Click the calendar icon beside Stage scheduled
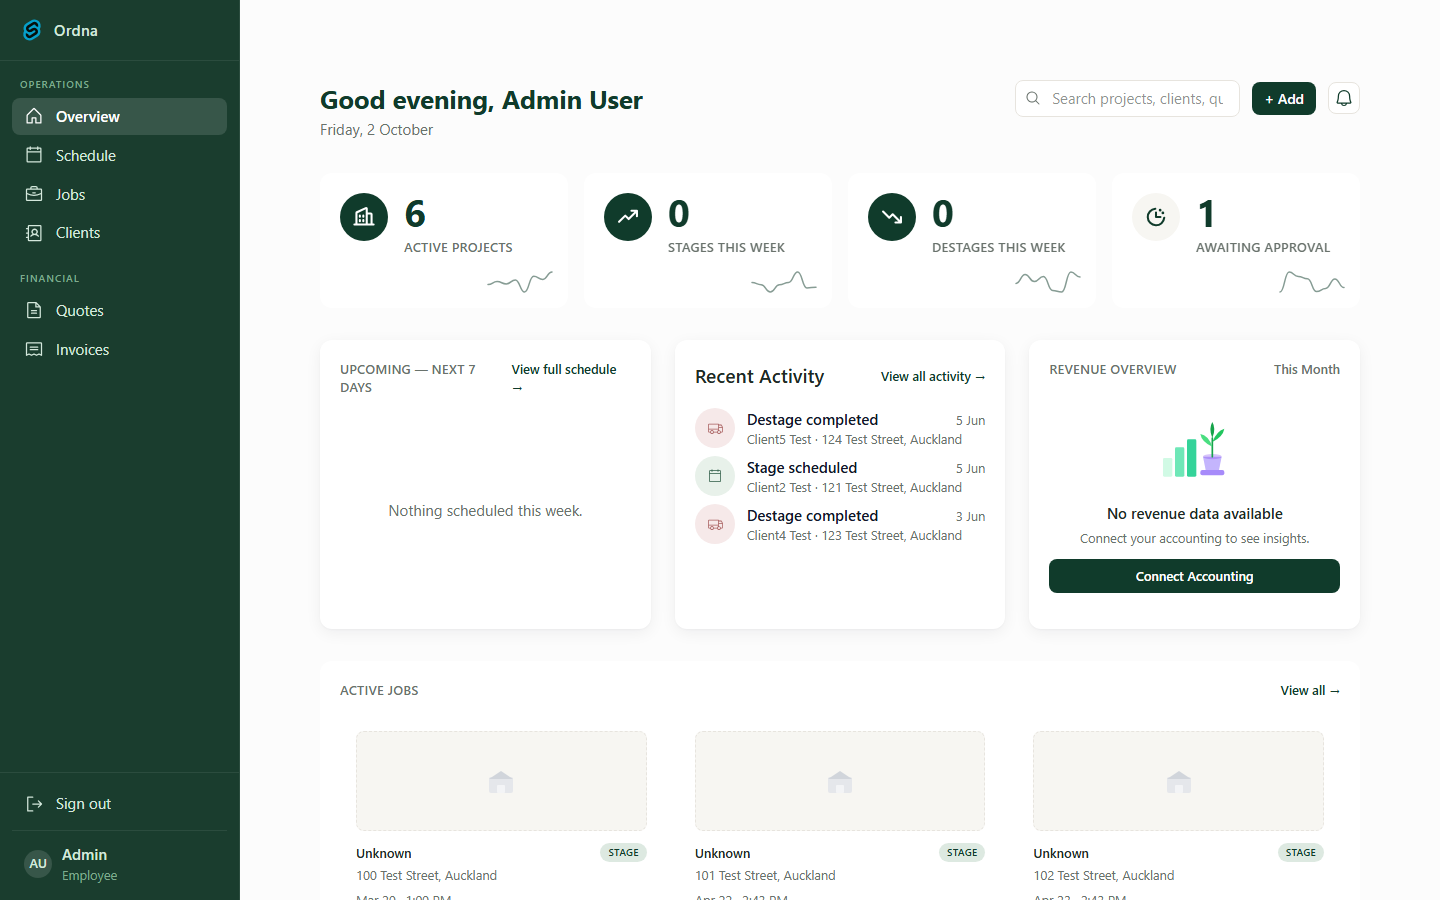This screenshot has height=900, width=1440. tap(715, 476)
